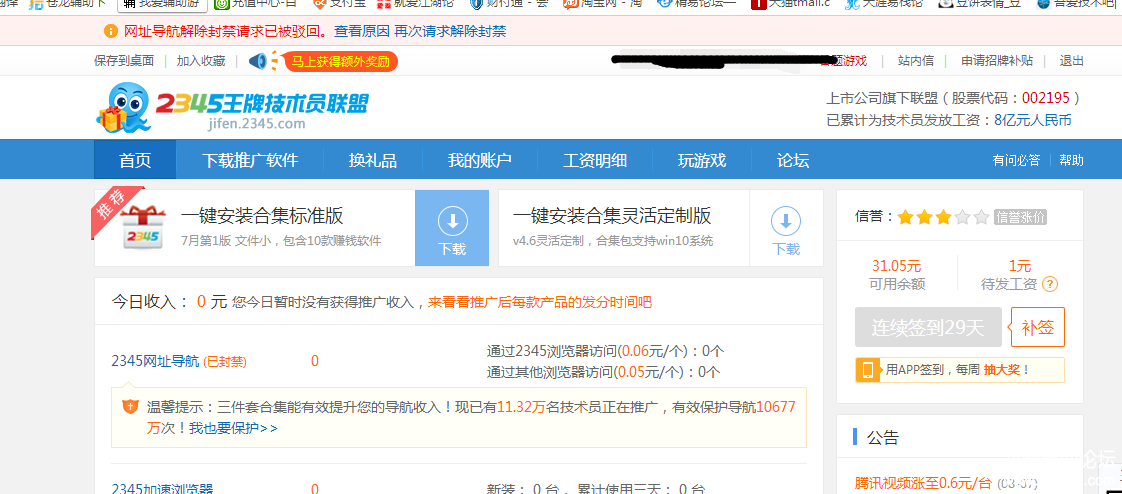Click 查看原因 in the notice bar
1122x494 pixels.
(x=362, y=32)
